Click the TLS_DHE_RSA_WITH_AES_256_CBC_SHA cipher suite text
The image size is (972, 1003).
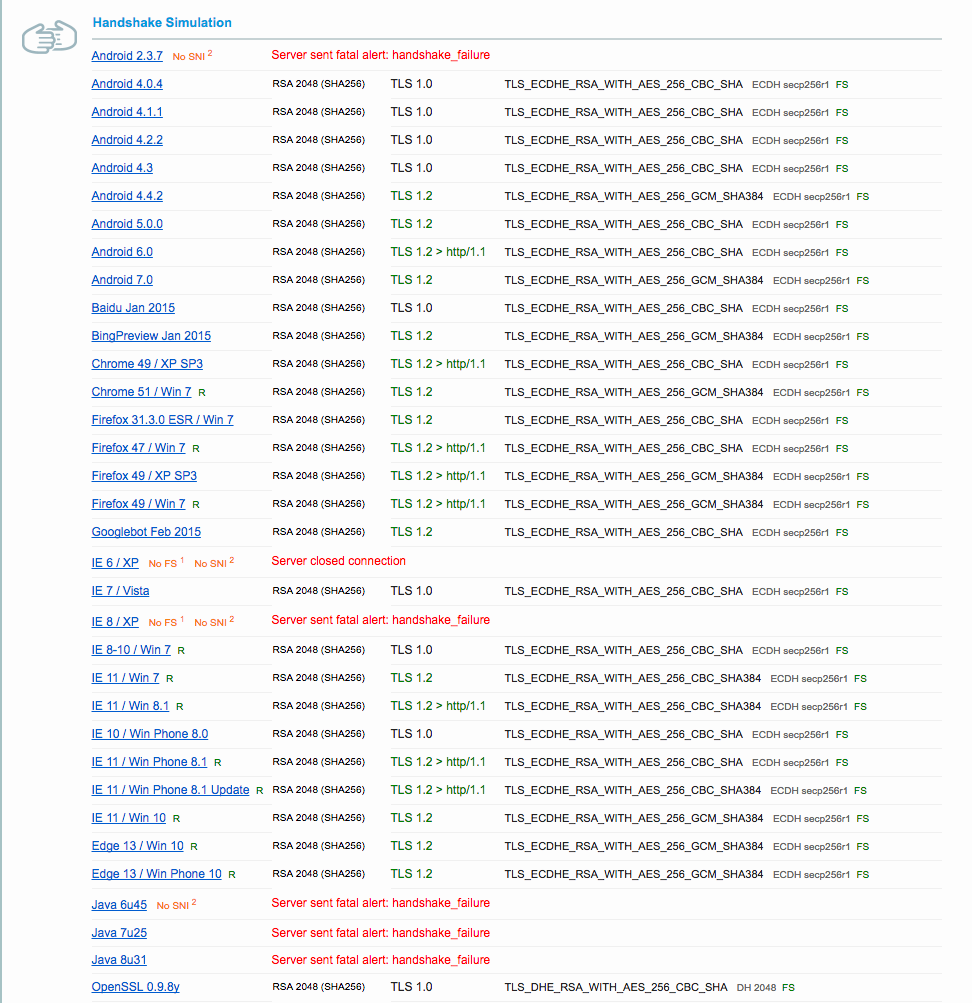[x=616, y=987]
